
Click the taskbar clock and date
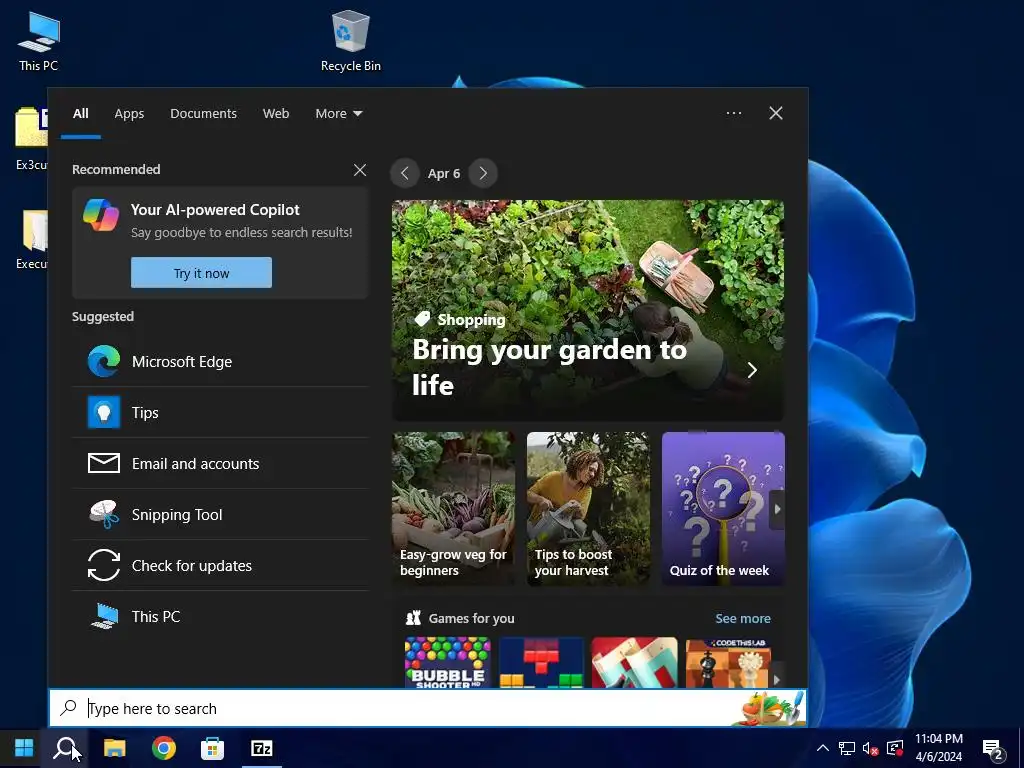coord(939,748)
